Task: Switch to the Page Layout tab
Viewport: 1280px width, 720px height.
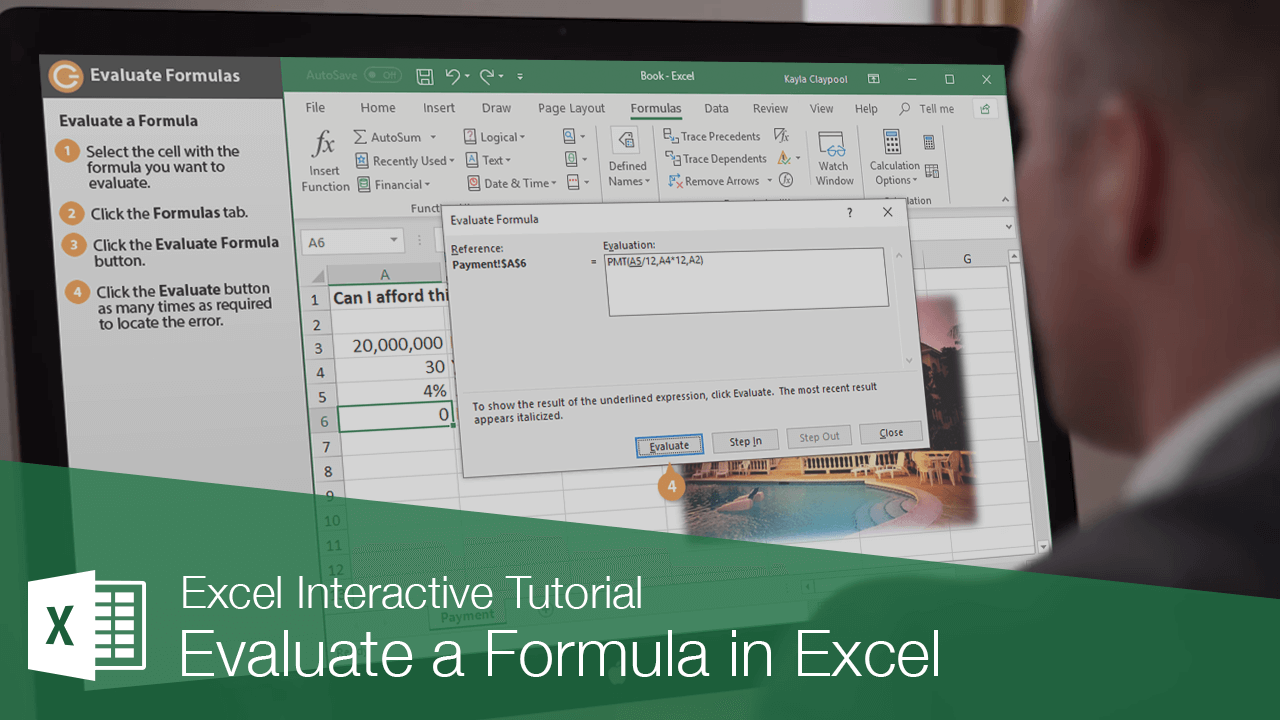Action: pyautogui.click(x=570, y=108)
